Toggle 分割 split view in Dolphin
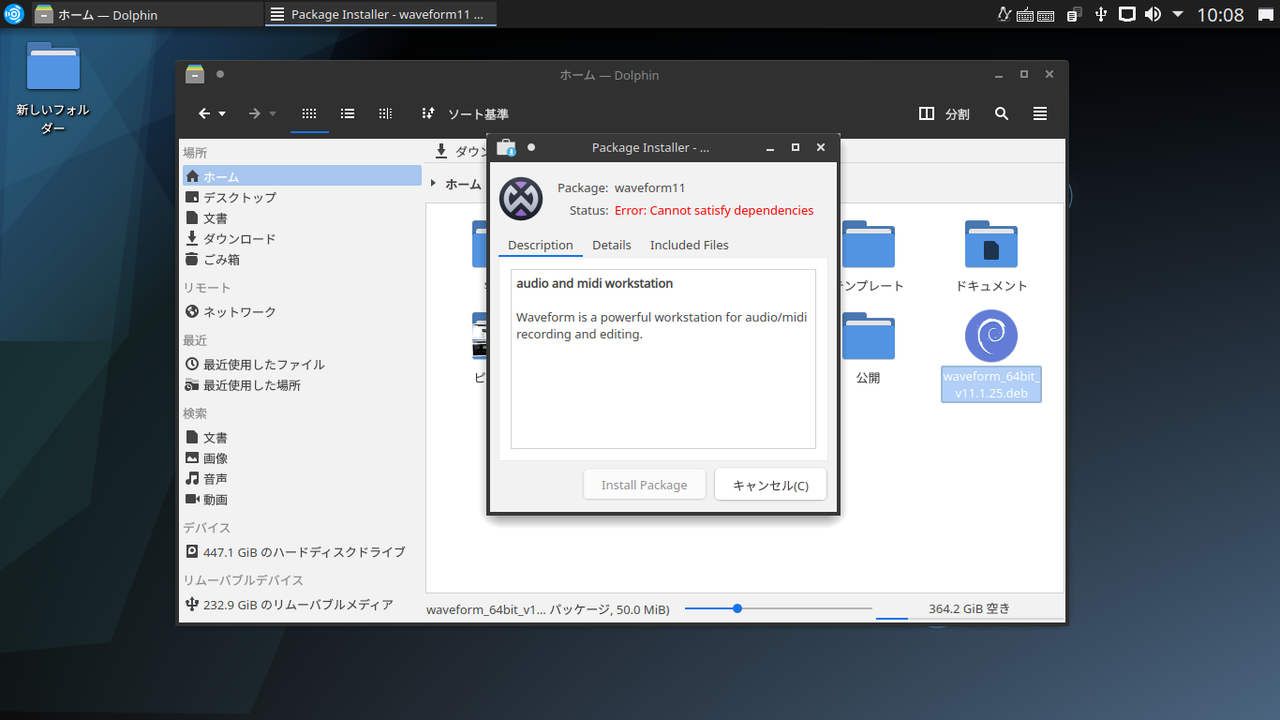 tap(944, 113)
